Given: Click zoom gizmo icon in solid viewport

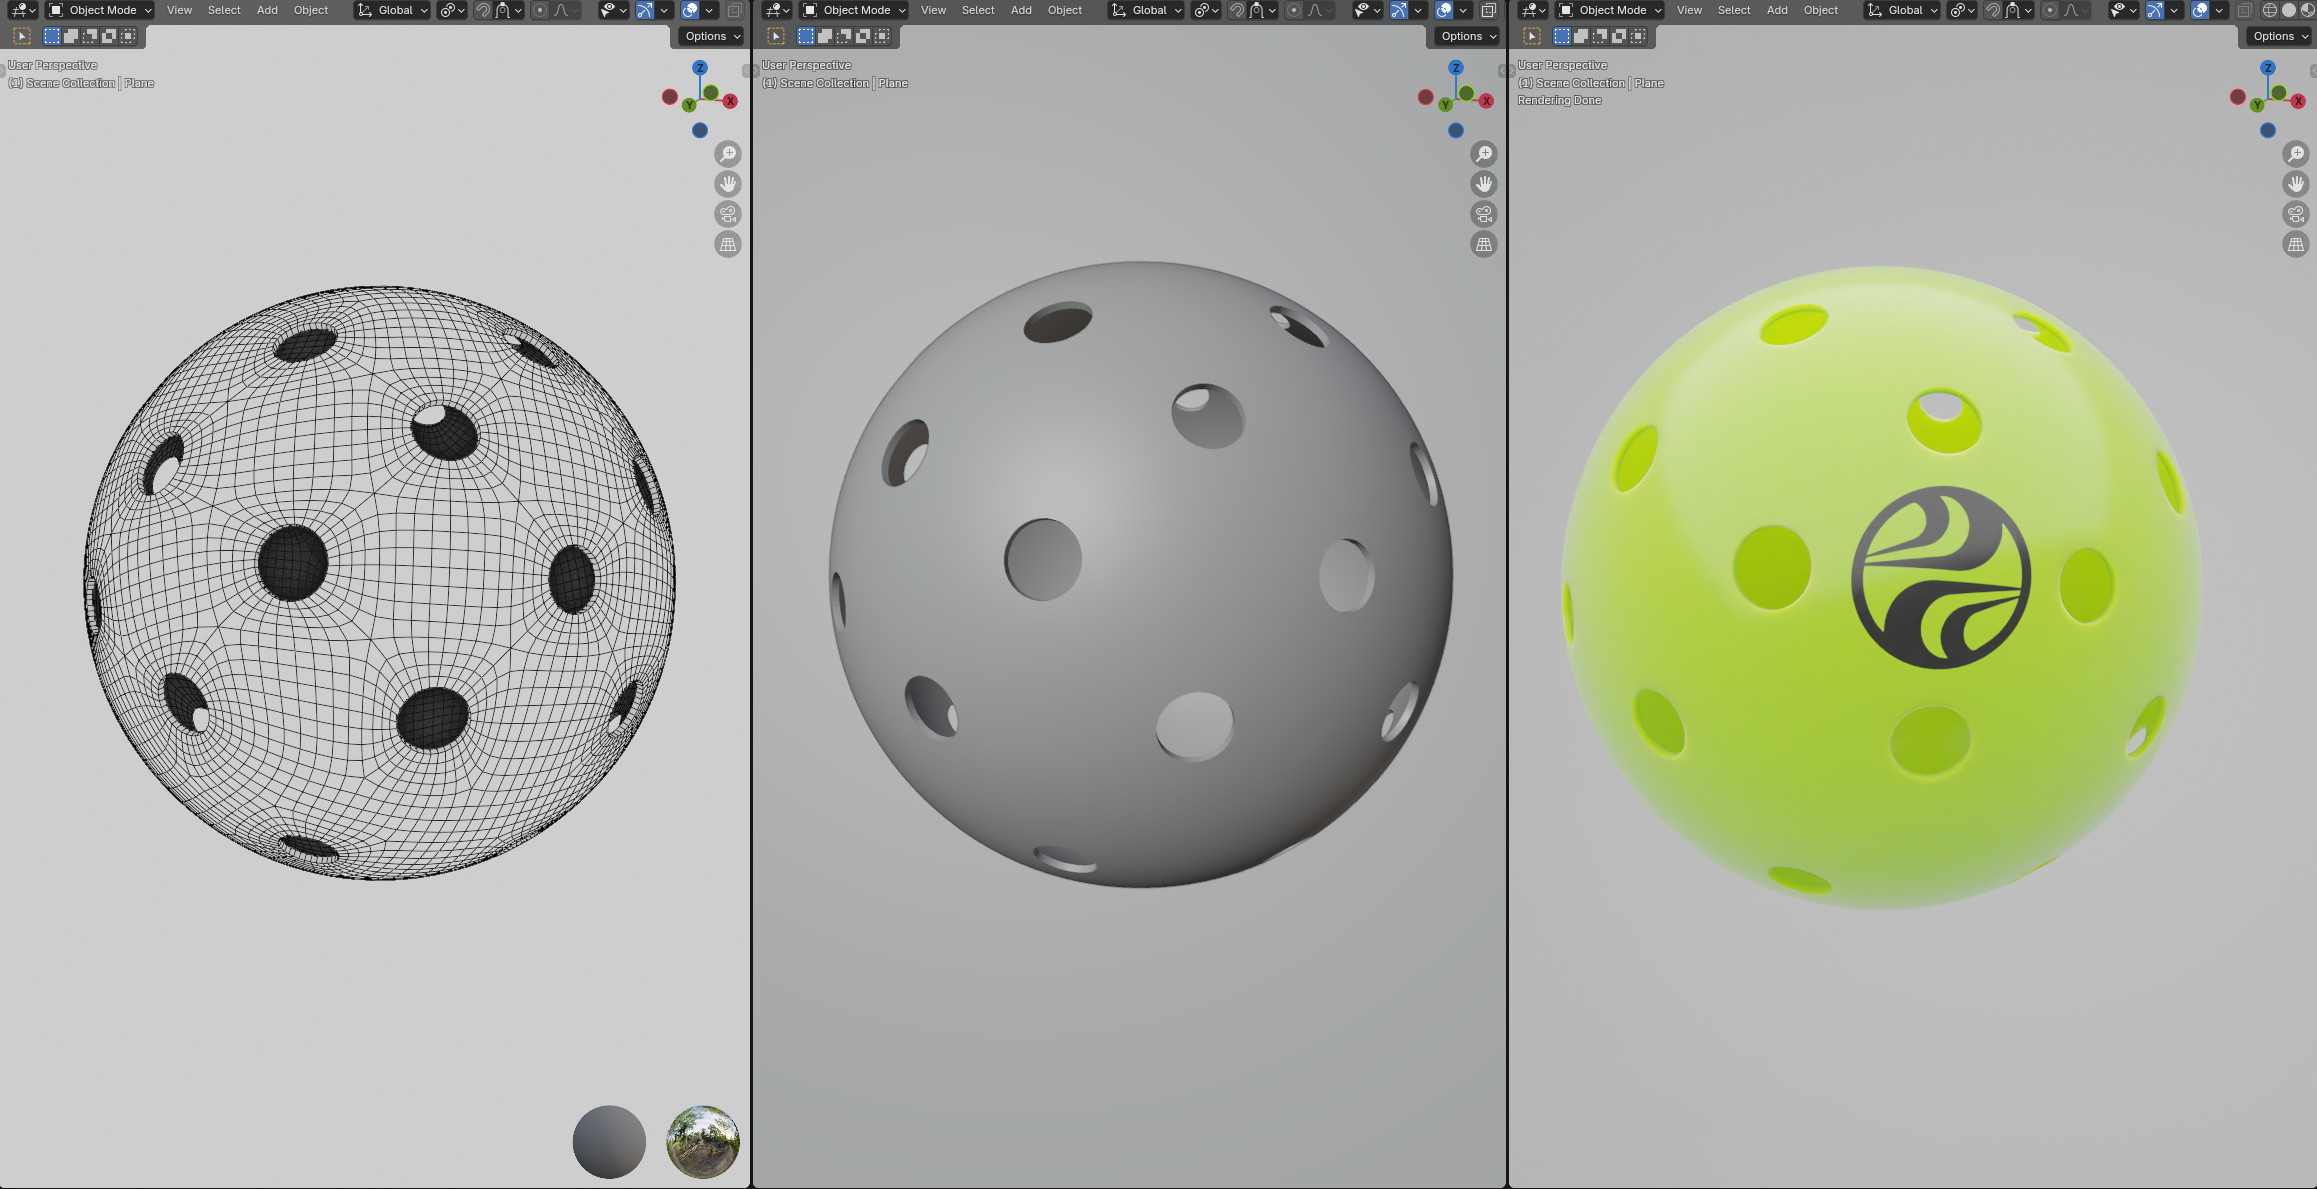Looking at the screenshot, I should 1484,154.
